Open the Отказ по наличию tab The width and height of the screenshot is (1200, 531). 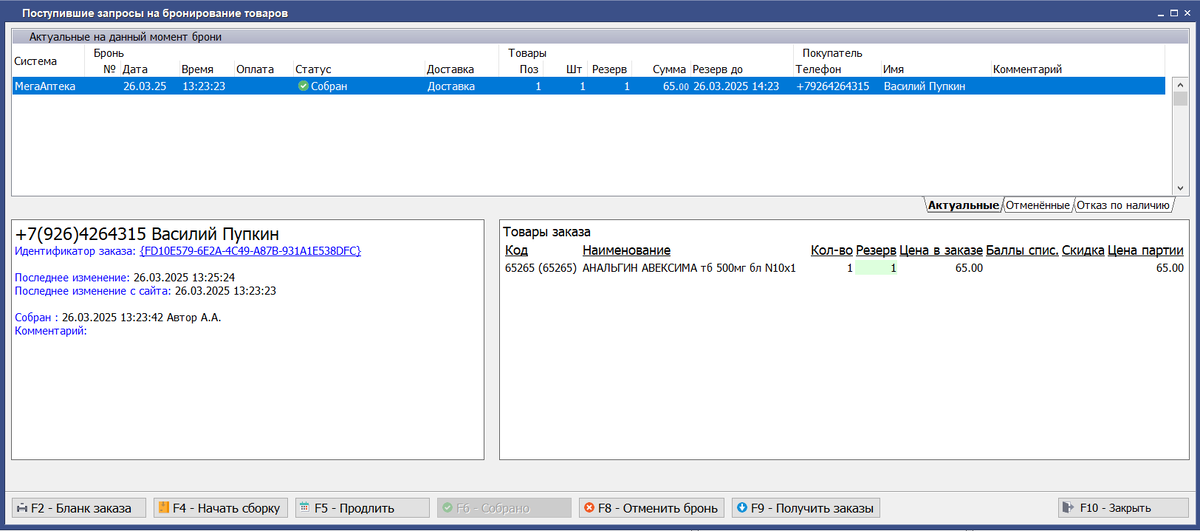1123,205
